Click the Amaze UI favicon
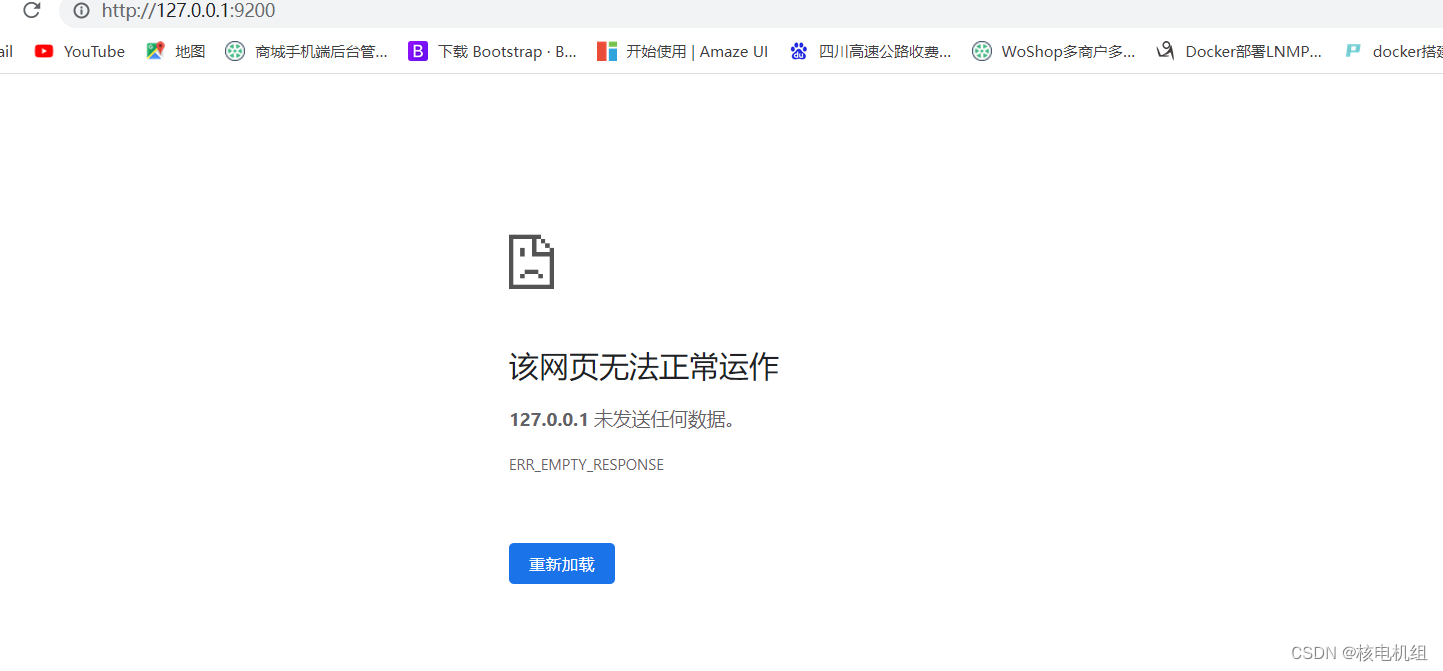Viewport: 1443px width, 671px height. coord(606,50)
